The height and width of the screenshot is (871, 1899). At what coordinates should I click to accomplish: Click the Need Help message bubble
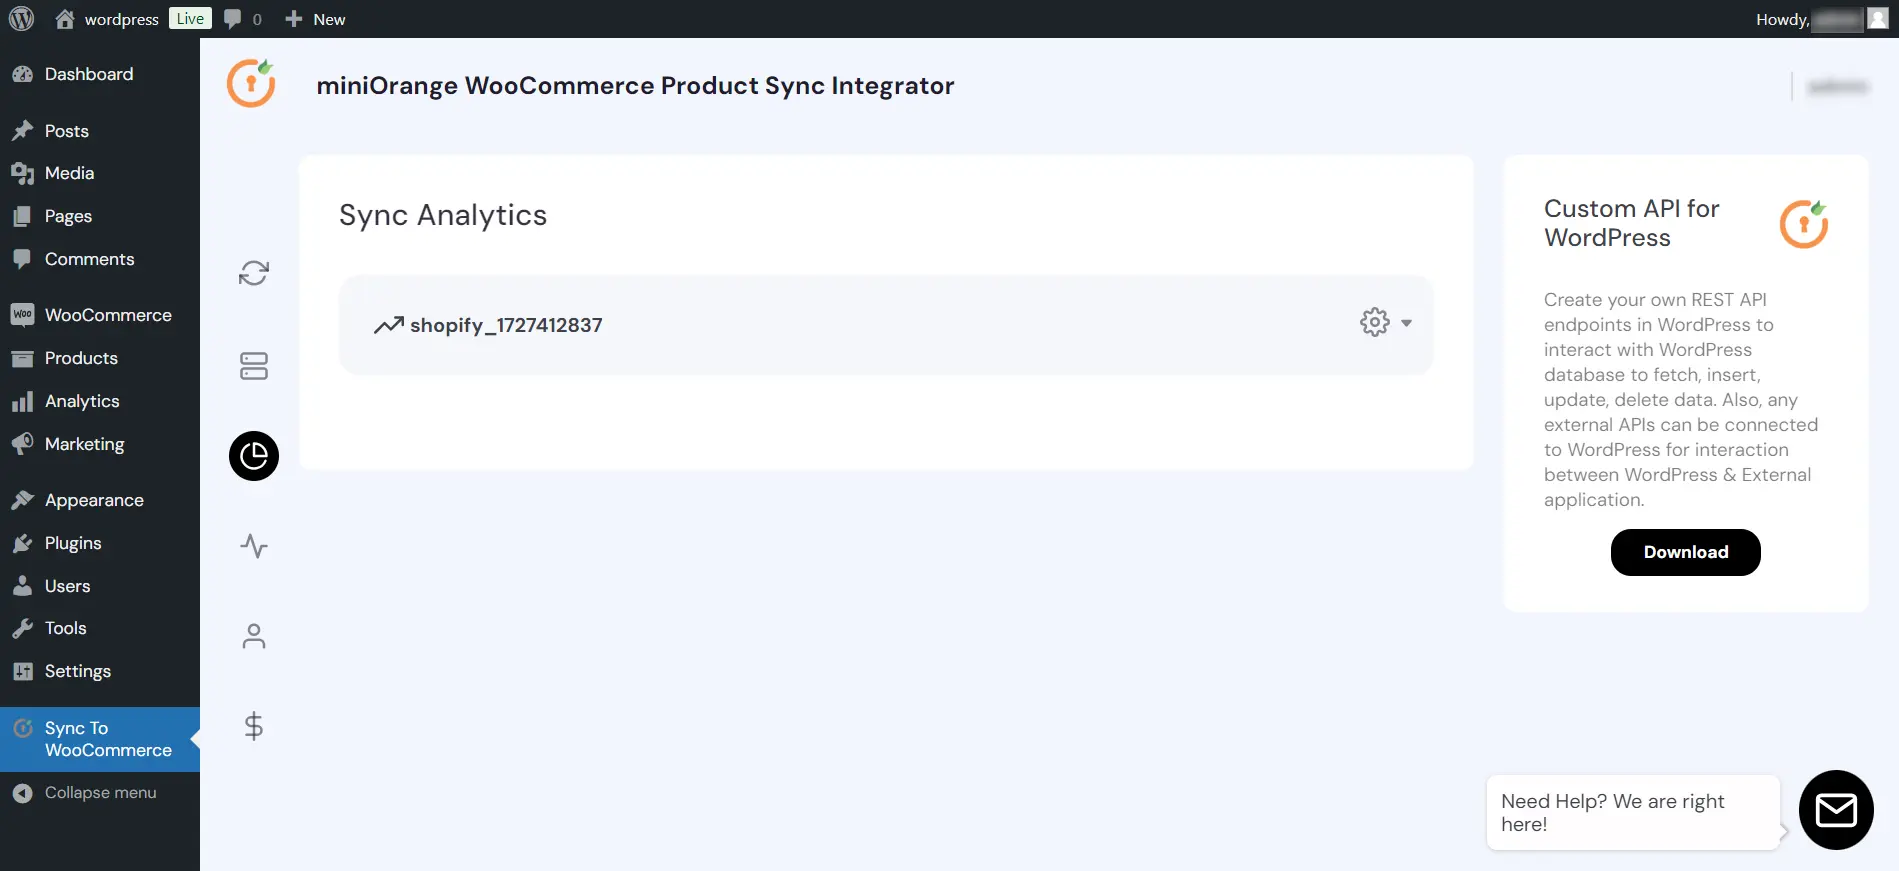[x=1633, y=812]
